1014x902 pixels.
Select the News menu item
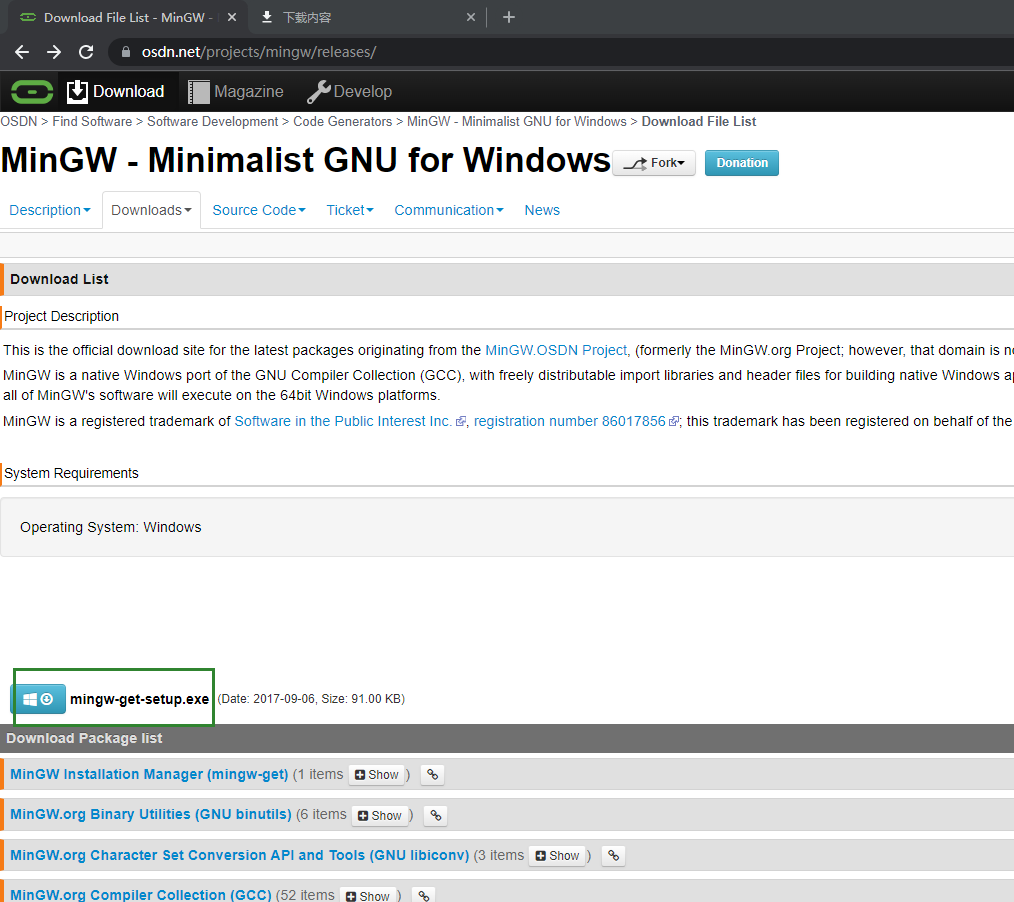click(542, 210)
